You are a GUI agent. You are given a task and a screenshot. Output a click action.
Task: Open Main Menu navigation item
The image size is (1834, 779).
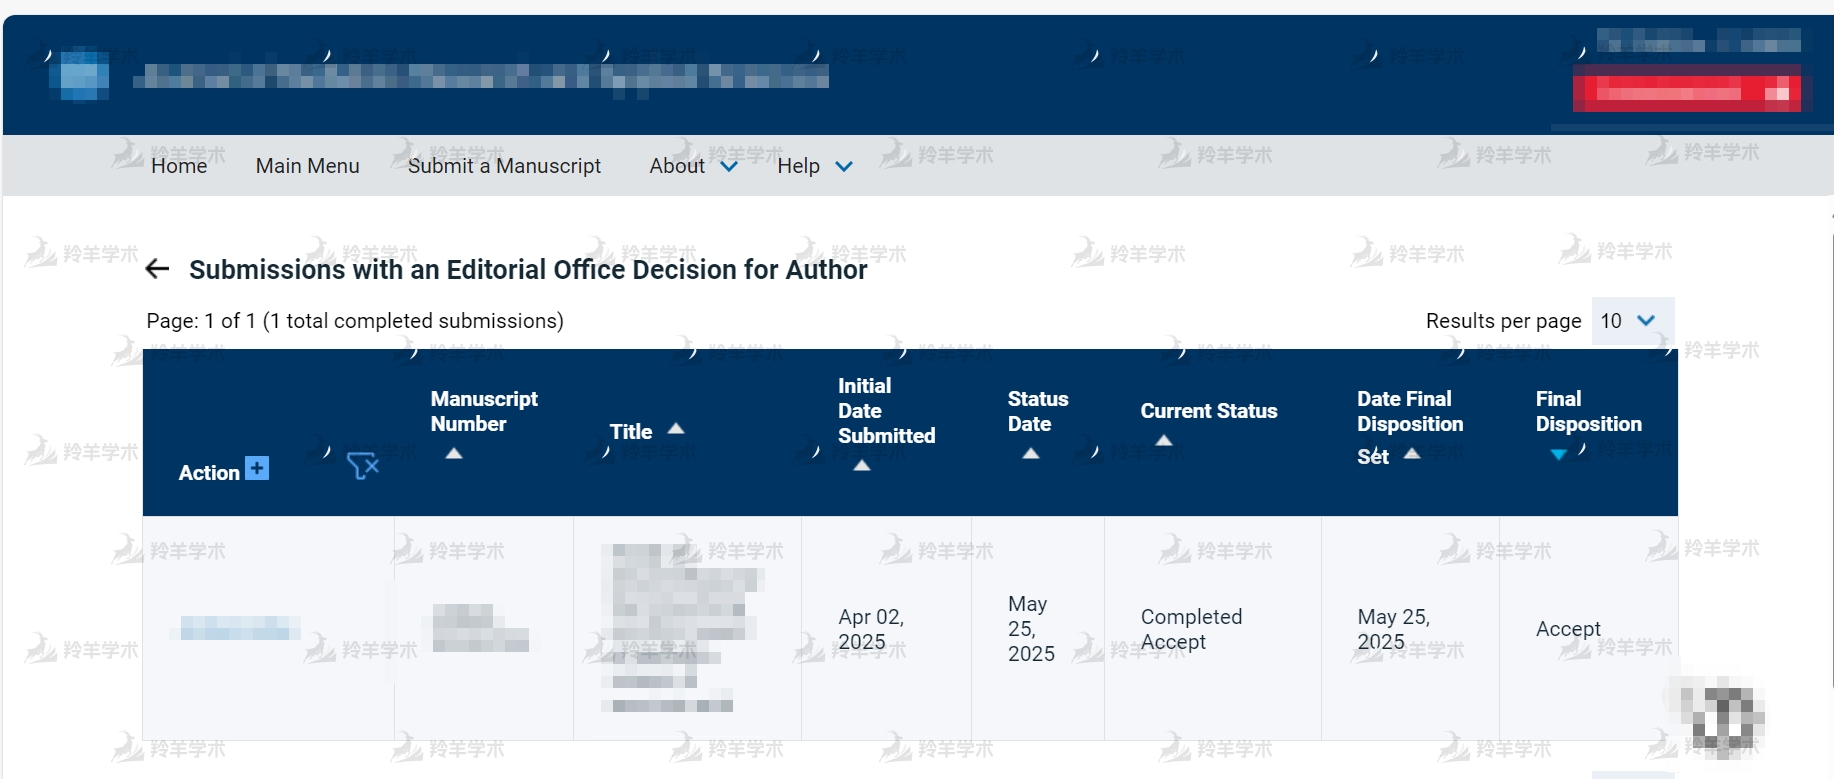(307, 166)
